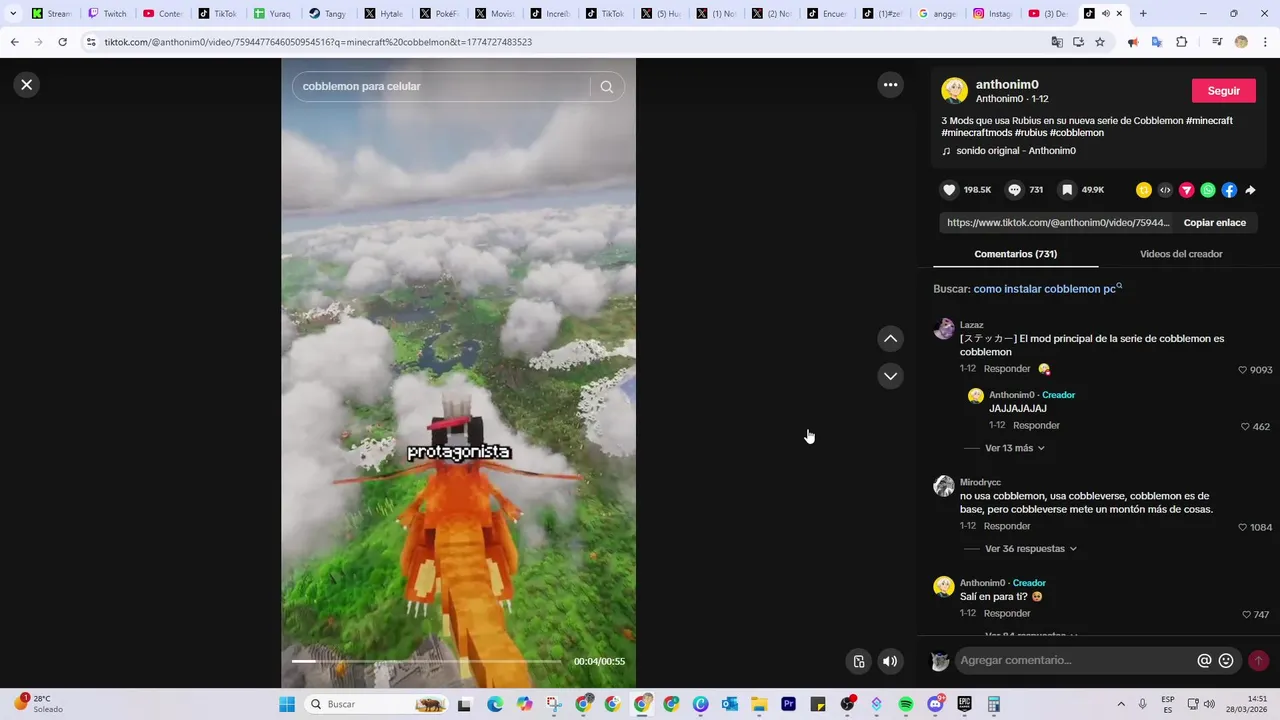
Task: Open the Chrome extensions puzzle icon
Action: (1181, 42)
